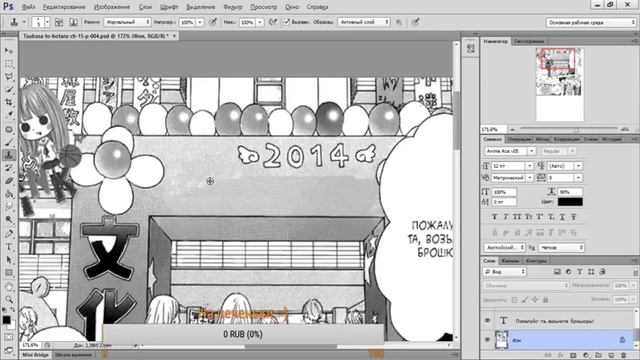Add a layer mask icon
The image size is (640, 360).
[x=573, y=356]
